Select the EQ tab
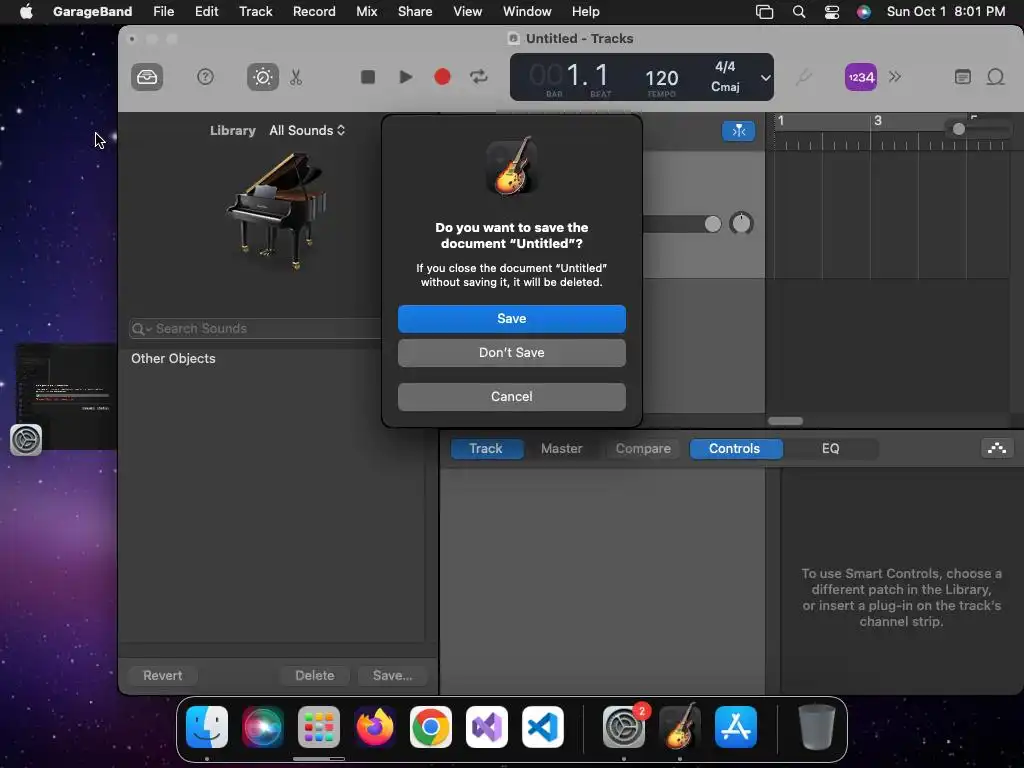The width and height of the screenshot is (1024, 768). (830, 449)
